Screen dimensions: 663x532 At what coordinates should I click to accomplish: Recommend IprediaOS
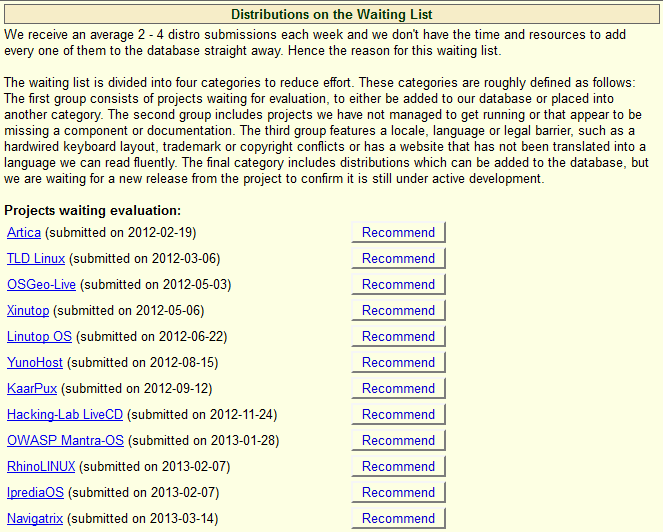[x=398, y=492]
